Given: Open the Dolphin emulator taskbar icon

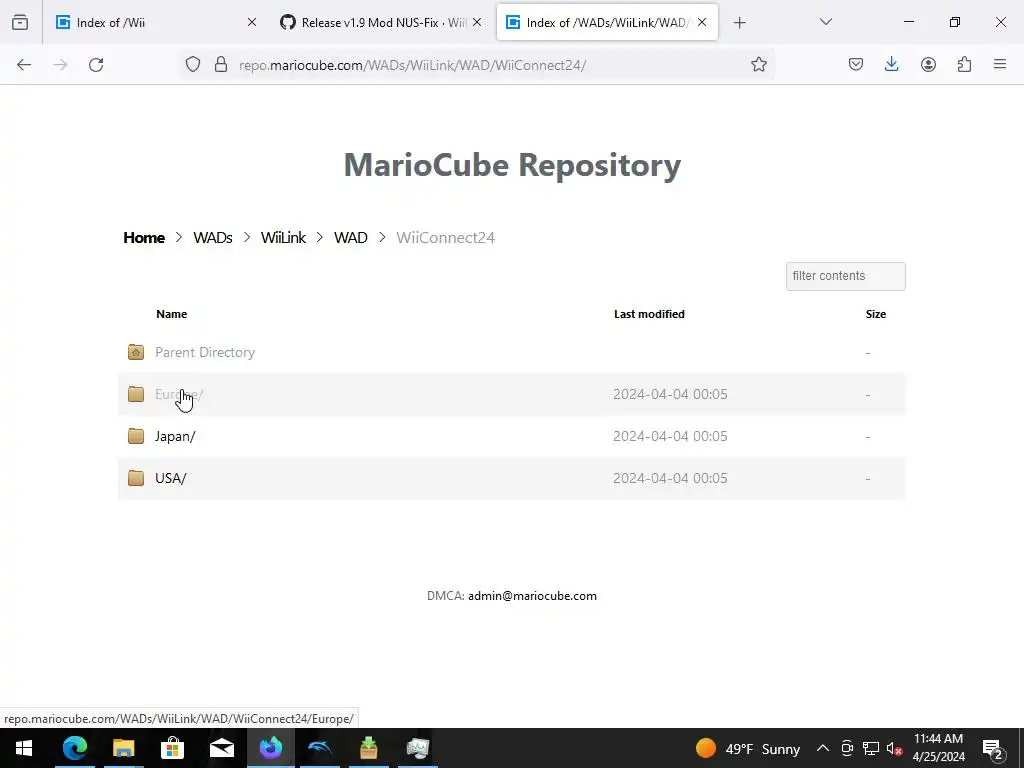Looking at the screenshot, I should [320, 748].
